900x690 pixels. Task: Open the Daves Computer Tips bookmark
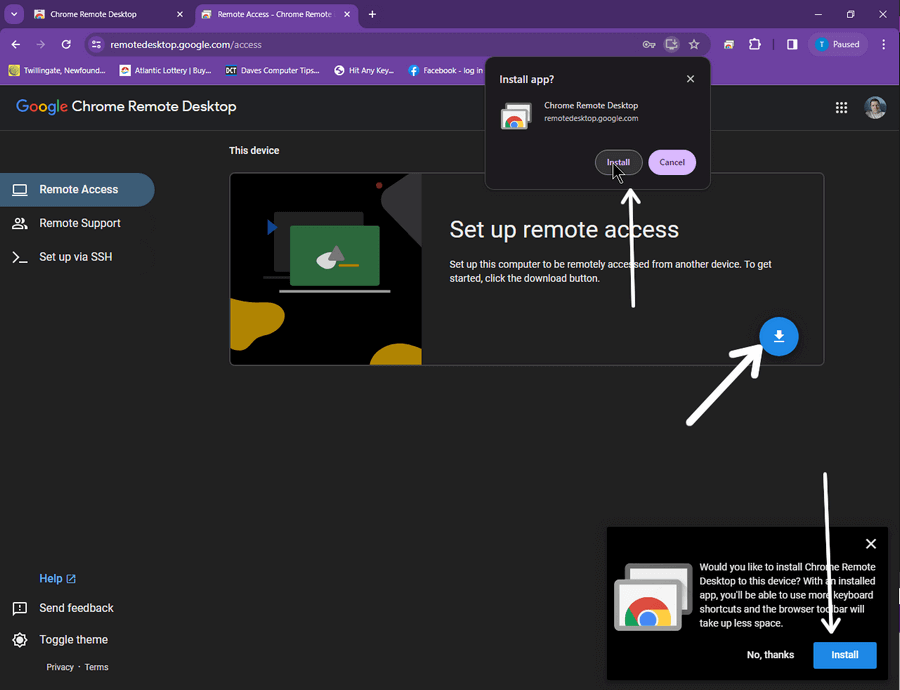coord(272,71)
